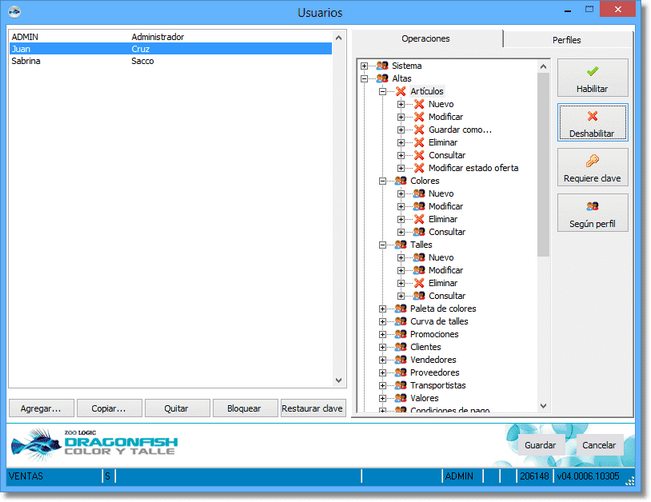Expand the Paleta de colores node
Screen dimensions: 651x502
coord(383,309)
